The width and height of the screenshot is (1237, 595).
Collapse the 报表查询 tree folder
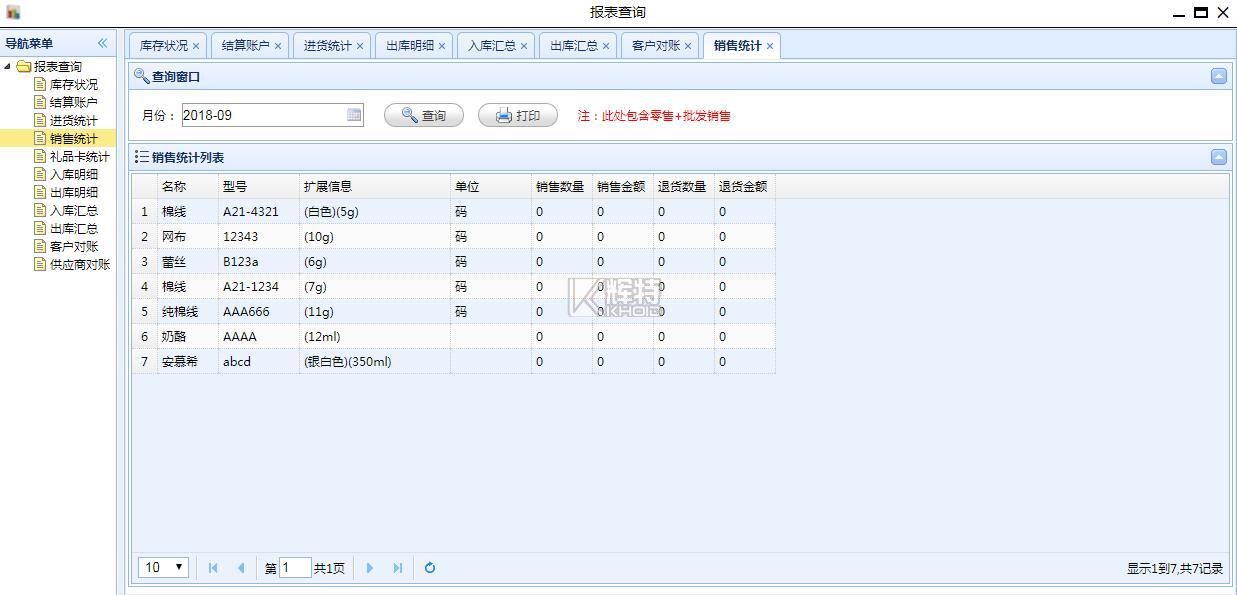[9, 67]
